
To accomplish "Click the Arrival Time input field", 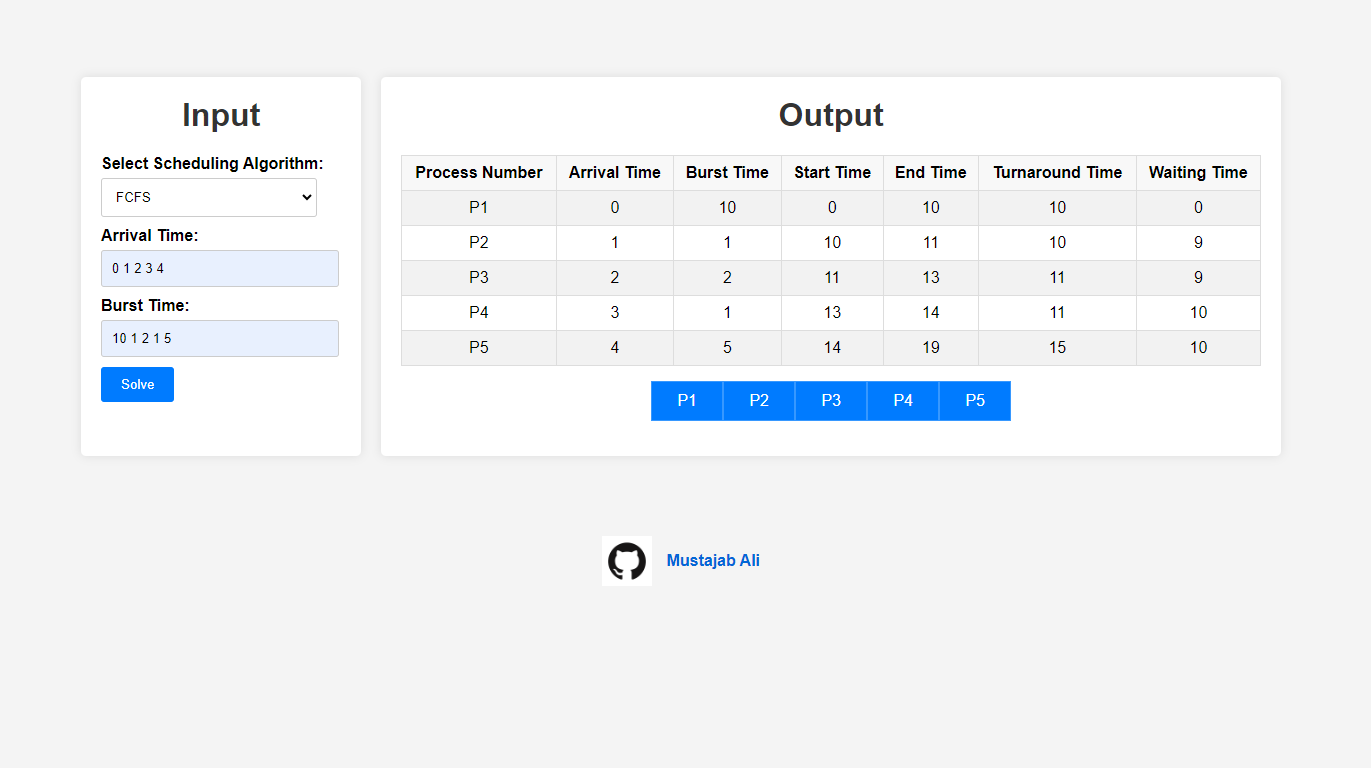I will point(220,268).
